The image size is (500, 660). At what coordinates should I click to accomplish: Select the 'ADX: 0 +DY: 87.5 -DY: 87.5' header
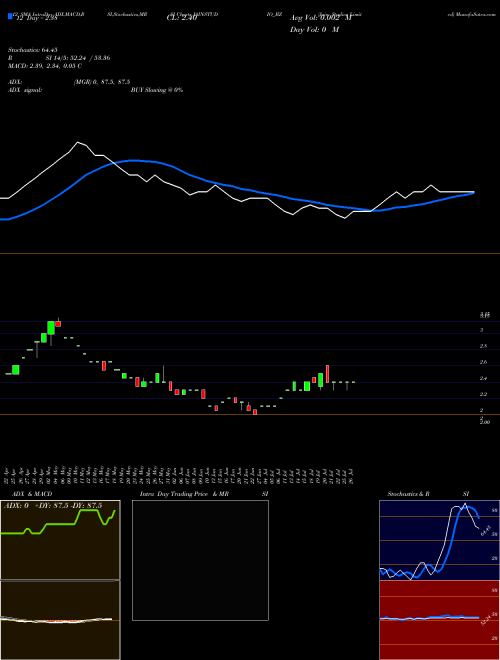pyautogui.click(x=53, y=506)
